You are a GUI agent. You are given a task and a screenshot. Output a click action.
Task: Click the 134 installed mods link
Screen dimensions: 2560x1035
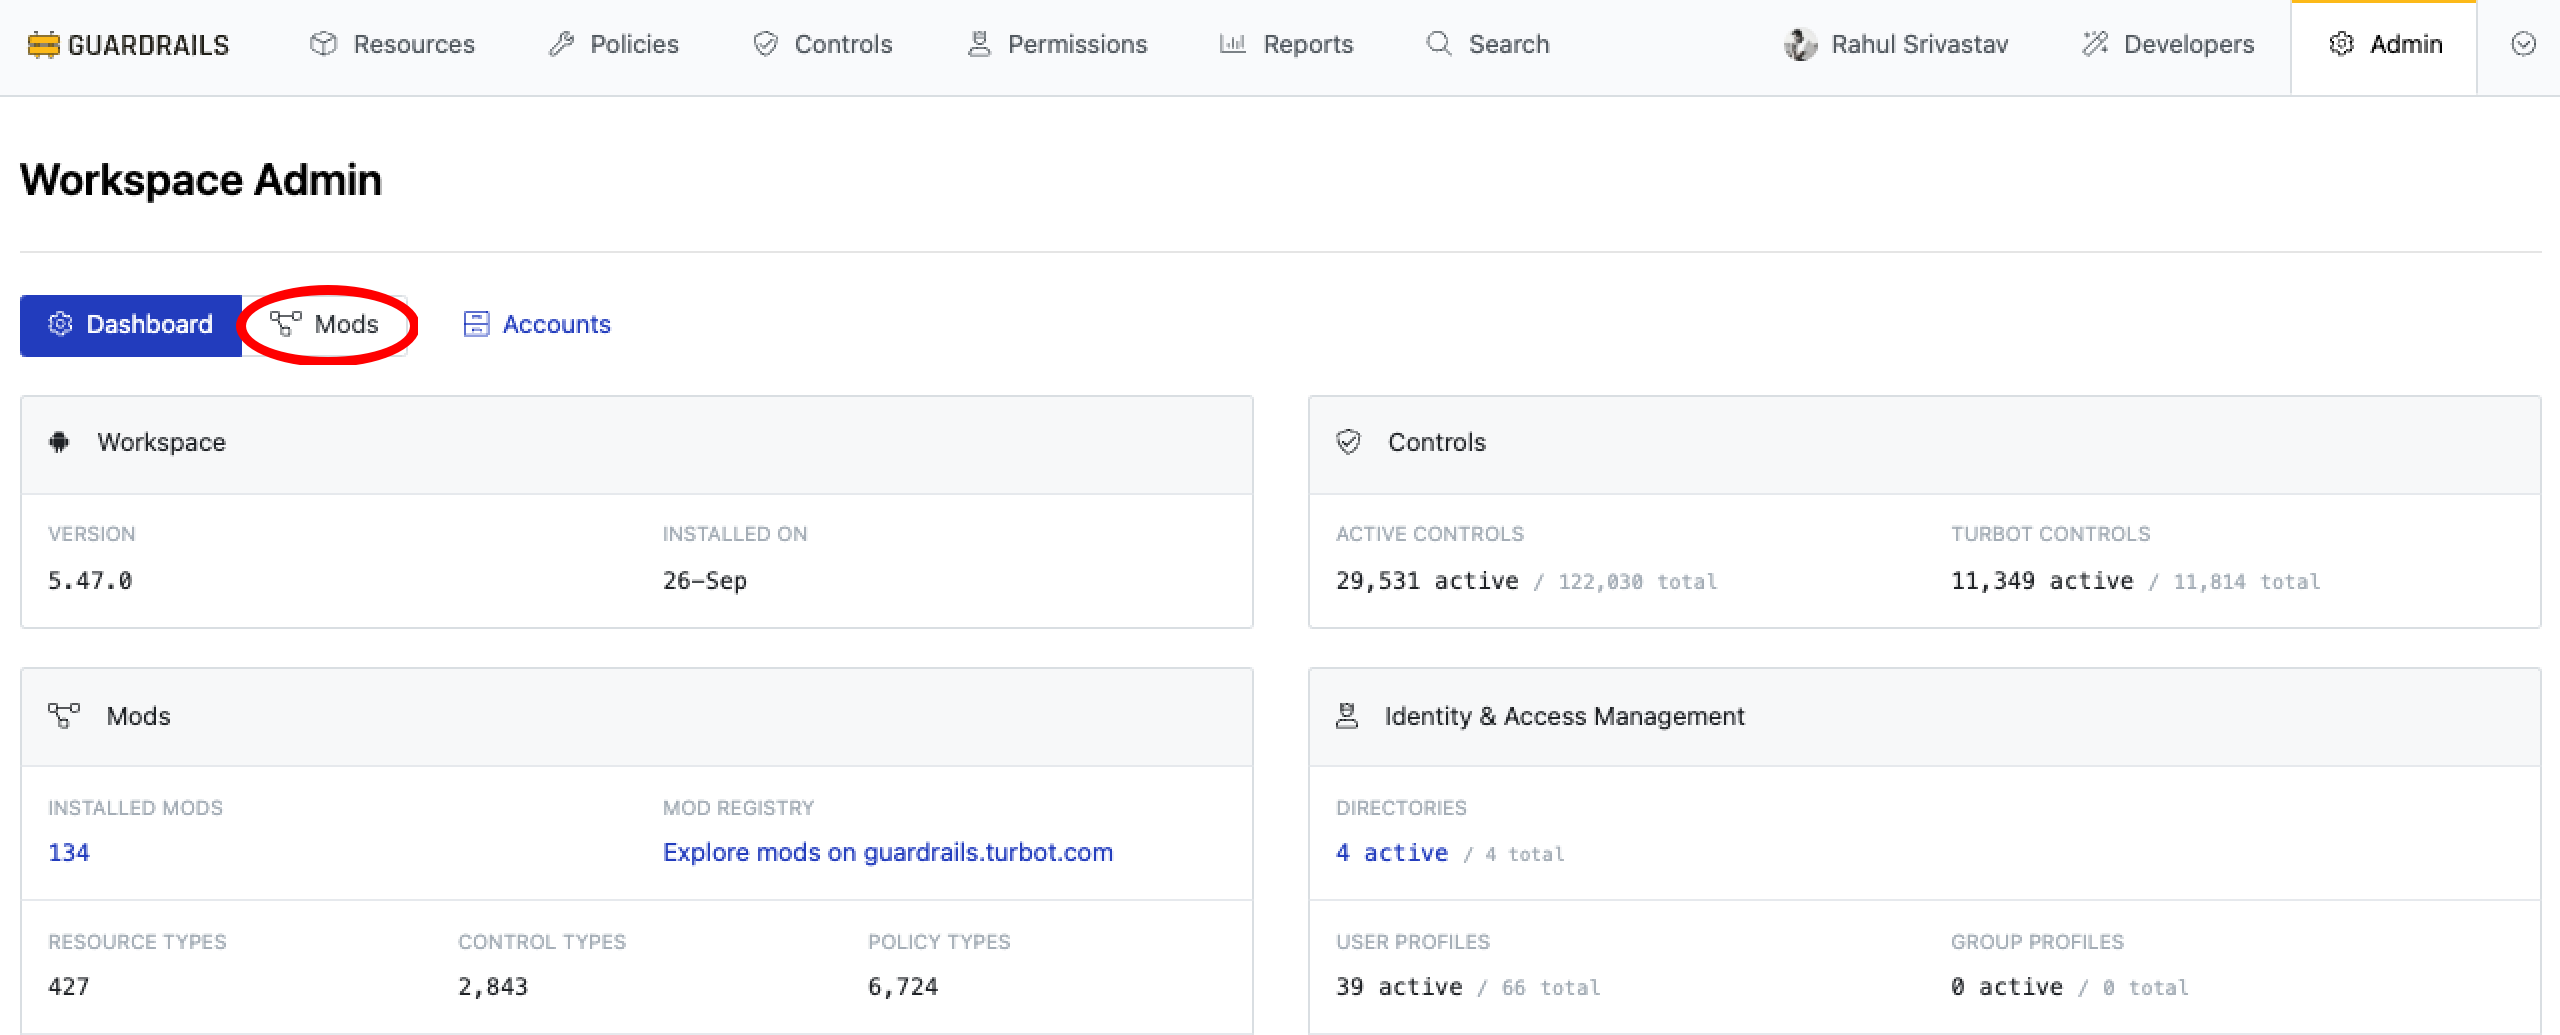pyautogui.click(x=68, y=852)
